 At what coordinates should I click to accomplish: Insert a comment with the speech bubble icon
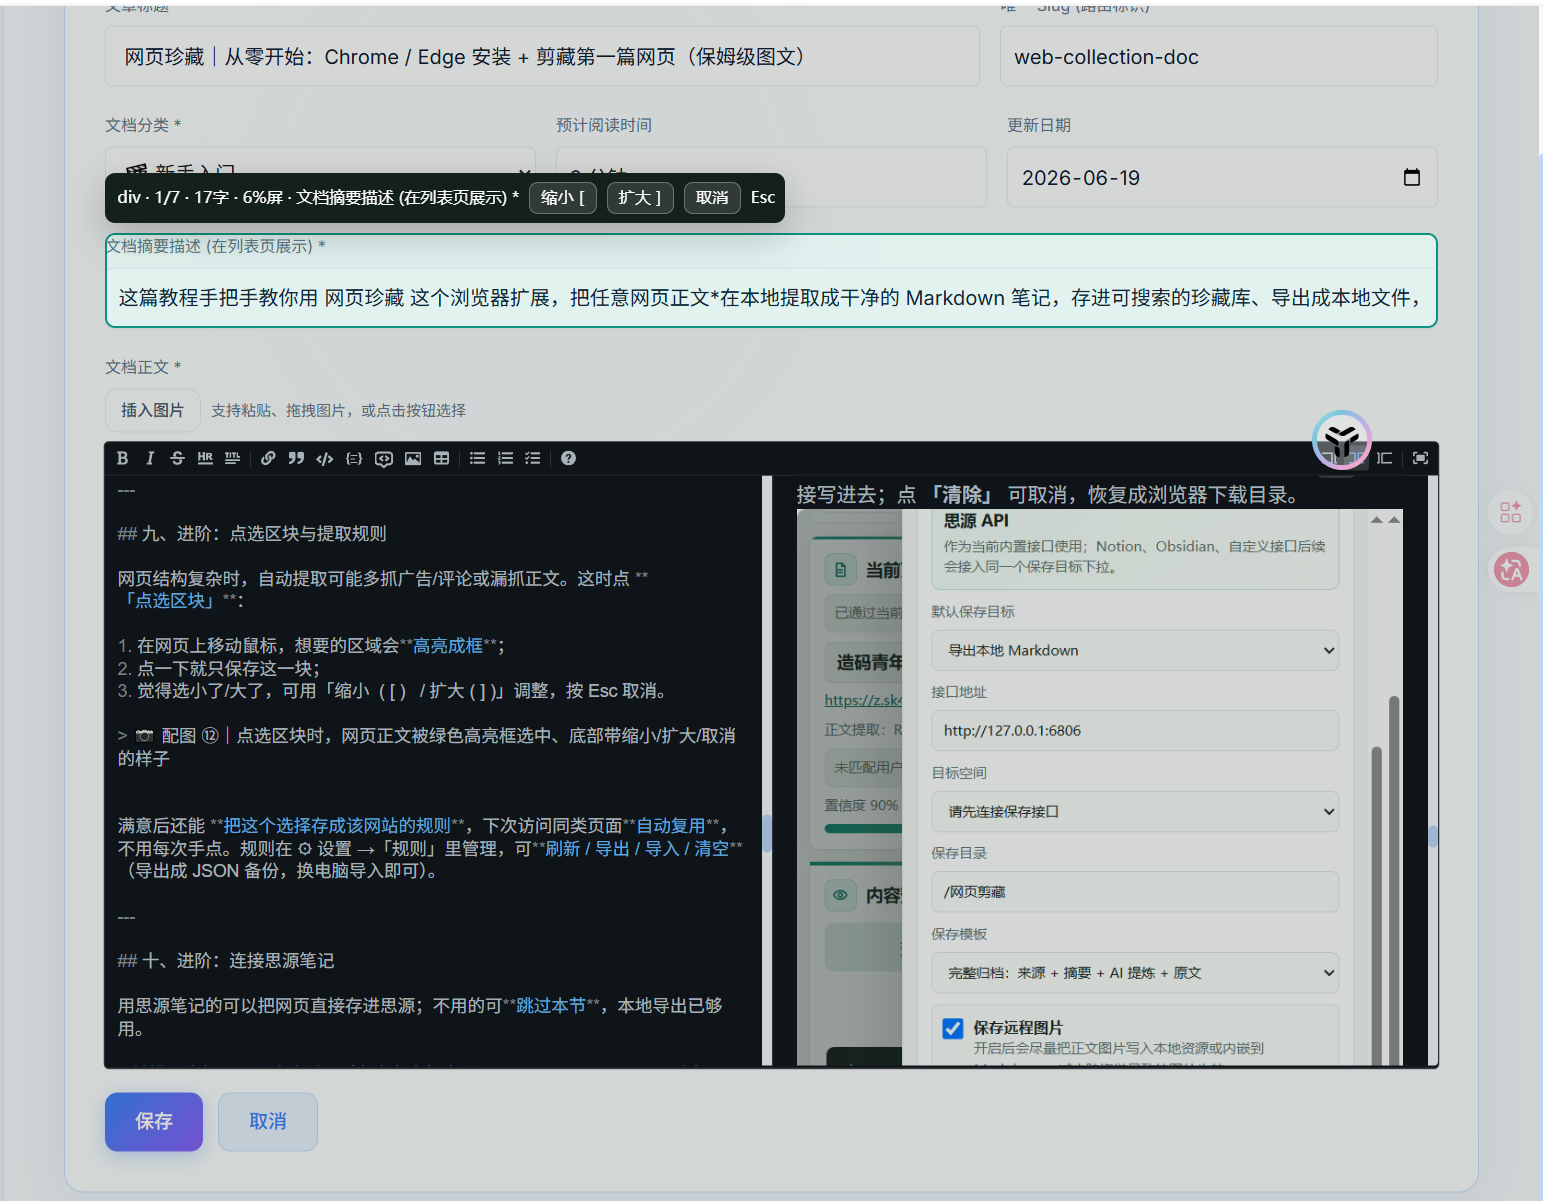pyautogui.click(x=383, y=458)
